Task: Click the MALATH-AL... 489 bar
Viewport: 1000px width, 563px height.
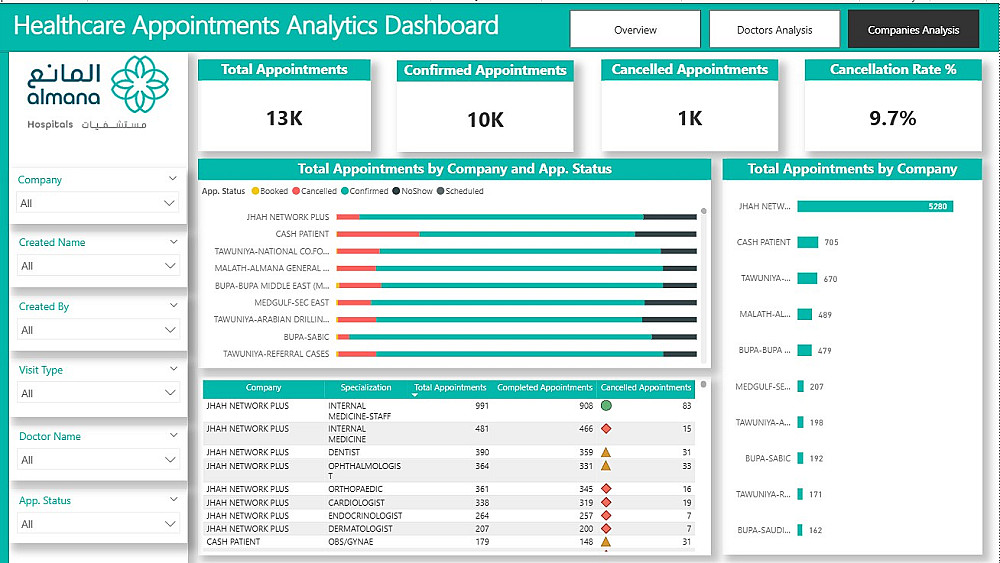Action: point(805,314)
